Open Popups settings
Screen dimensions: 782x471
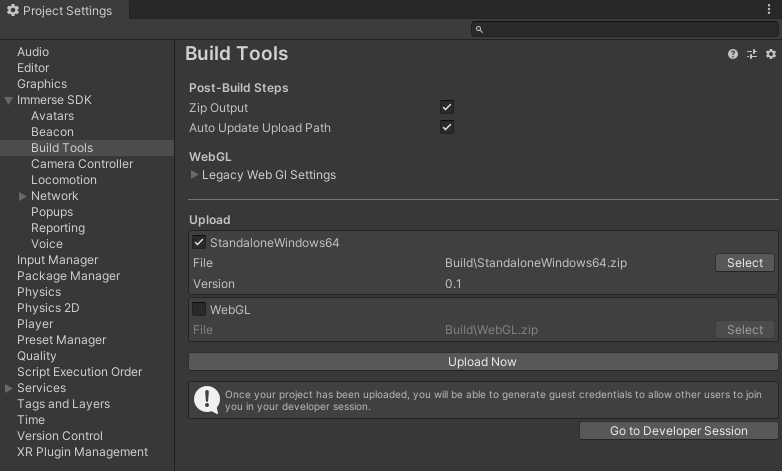(x=52, y=212)
